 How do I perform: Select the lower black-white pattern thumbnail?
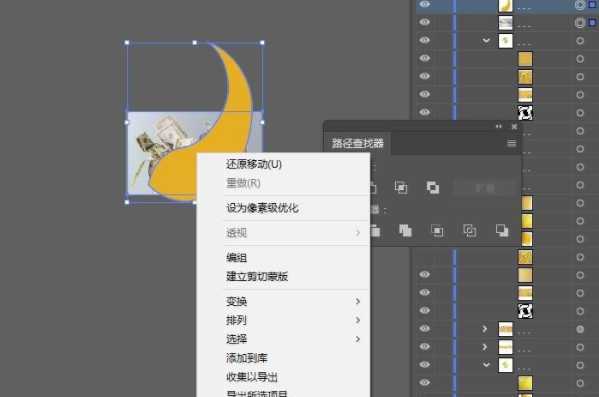point(525,311)
